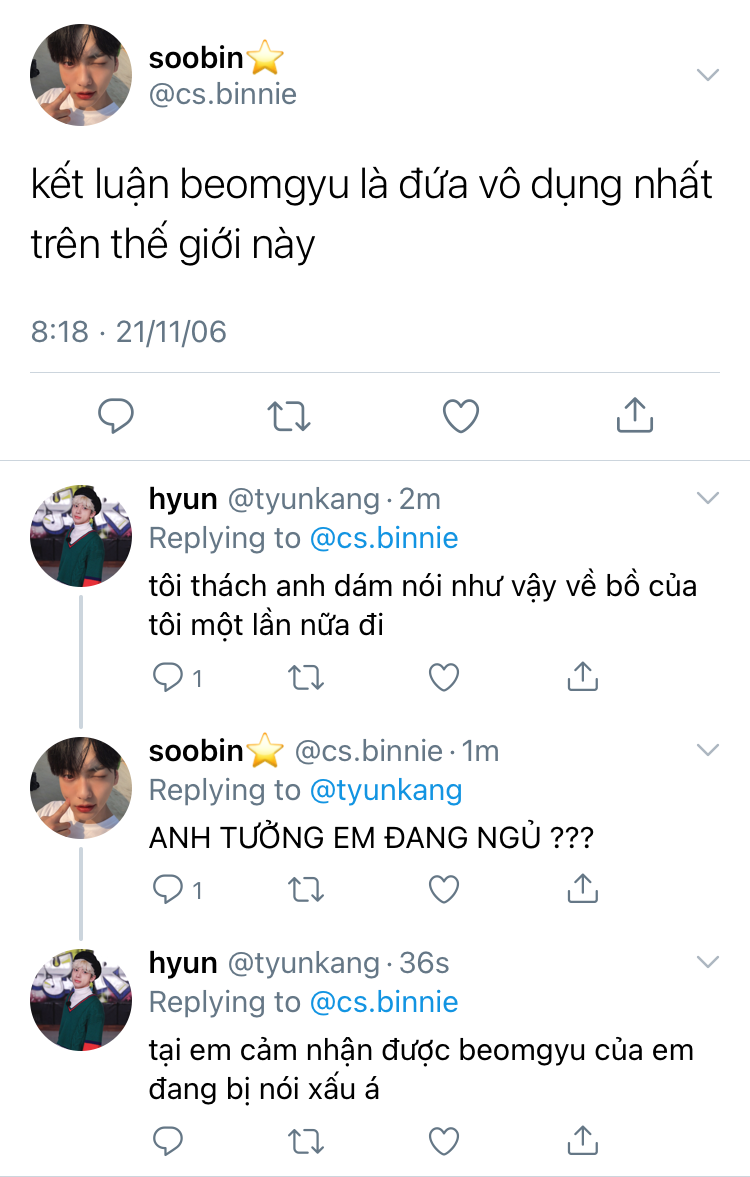Share soobin's all-caps reply tweet
750x1177 pixels.
point(582,889)
